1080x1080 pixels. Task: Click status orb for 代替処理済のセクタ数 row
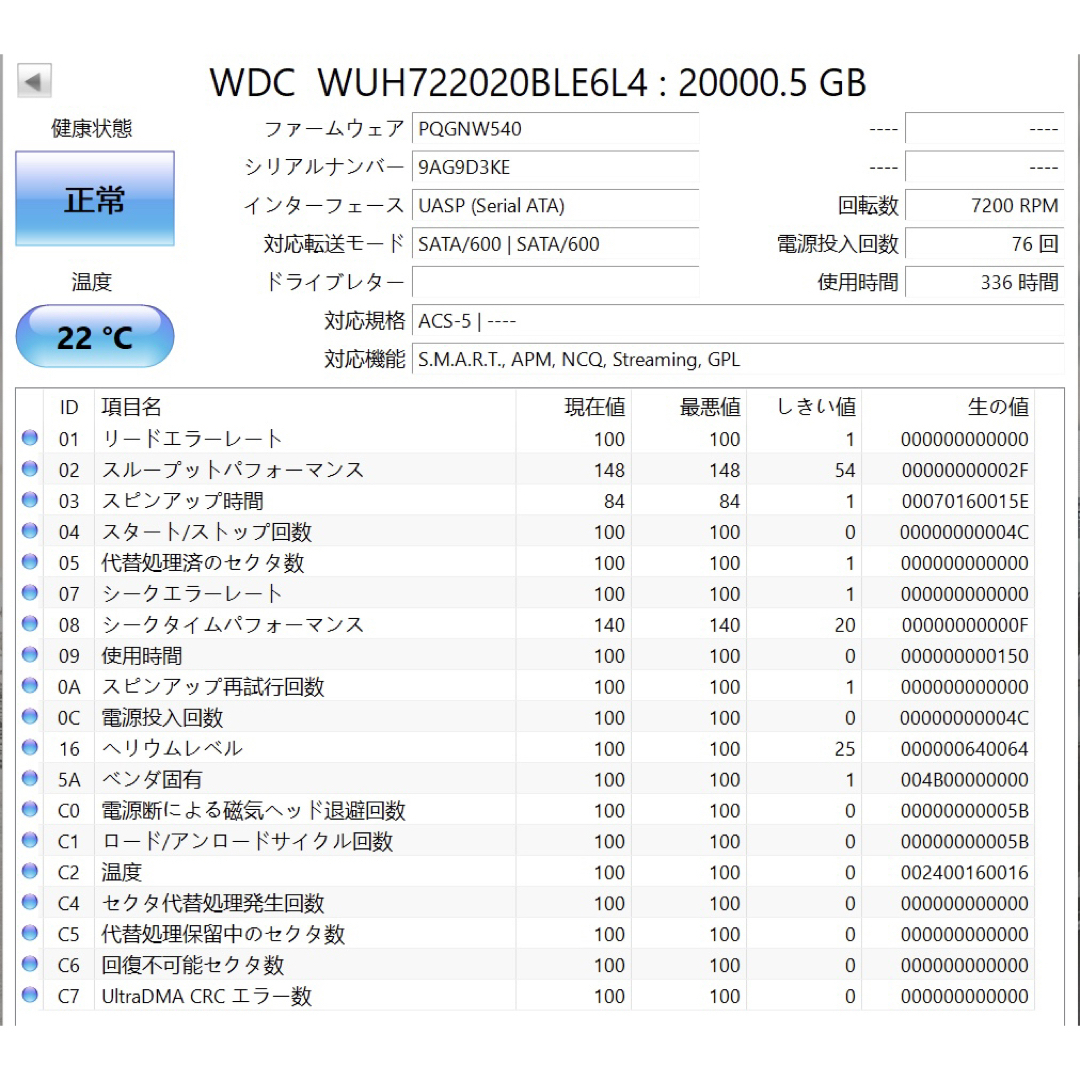tap(30, 562)
